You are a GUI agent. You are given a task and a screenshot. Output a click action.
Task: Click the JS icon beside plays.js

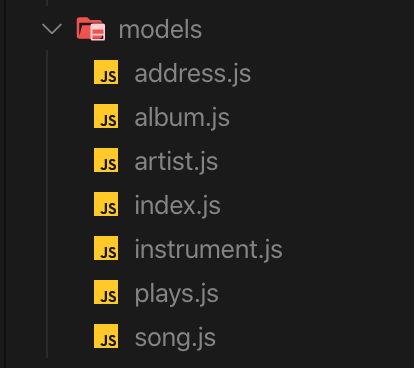point(106,292)
